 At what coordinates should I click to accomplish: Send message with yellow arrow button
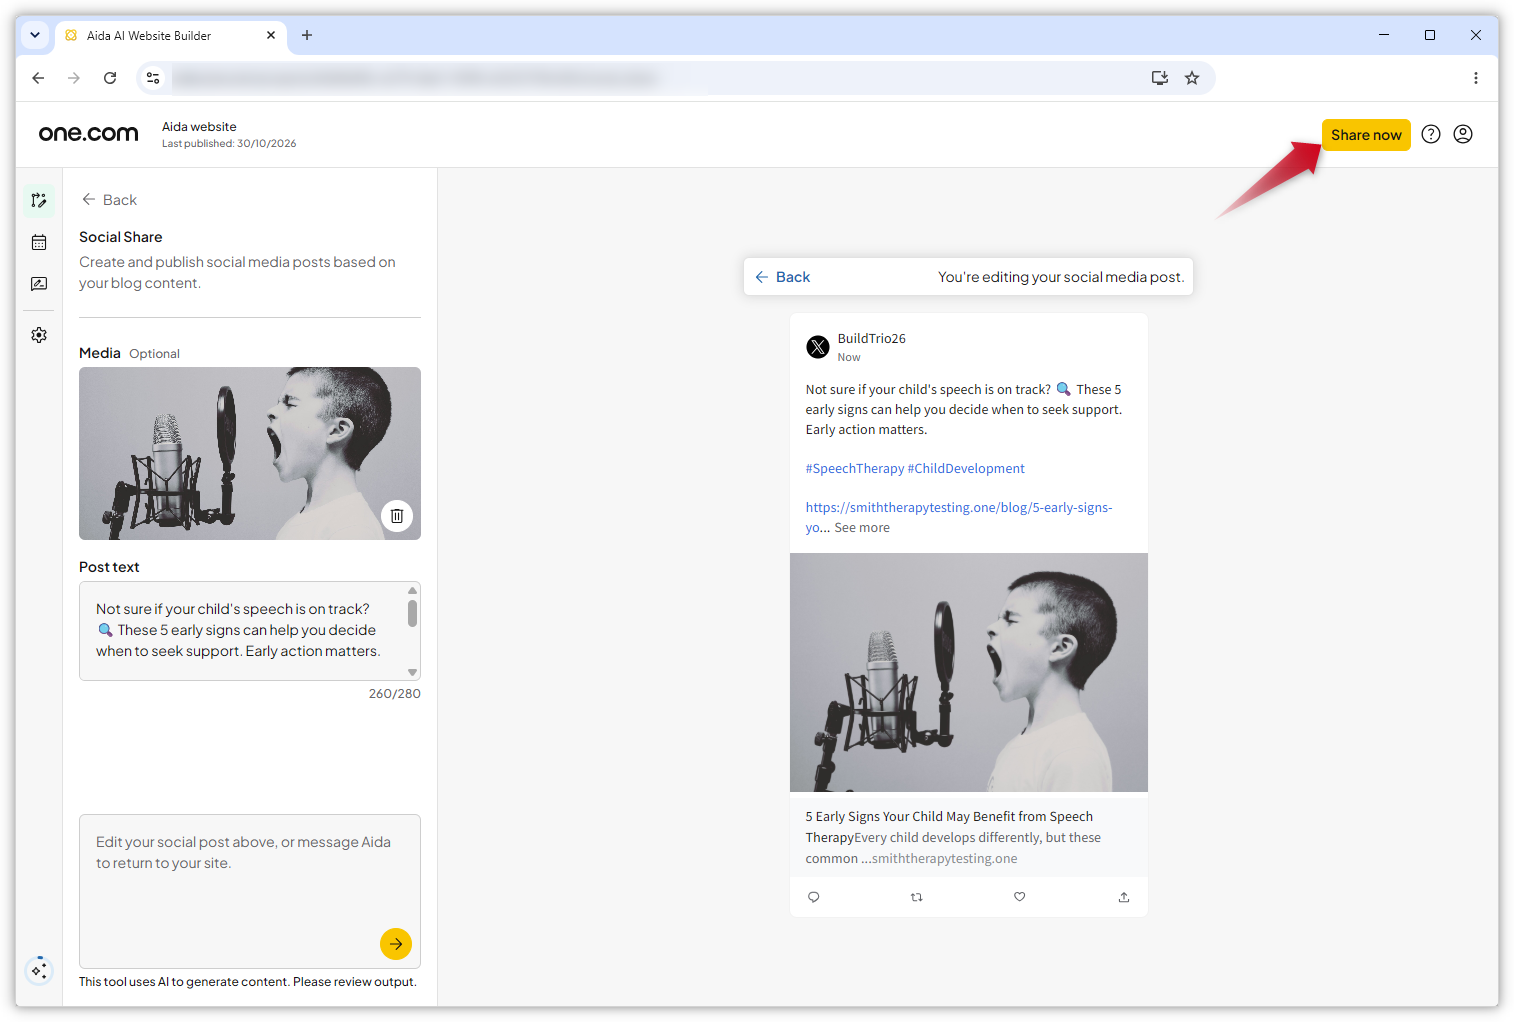(x=396, y=944)
